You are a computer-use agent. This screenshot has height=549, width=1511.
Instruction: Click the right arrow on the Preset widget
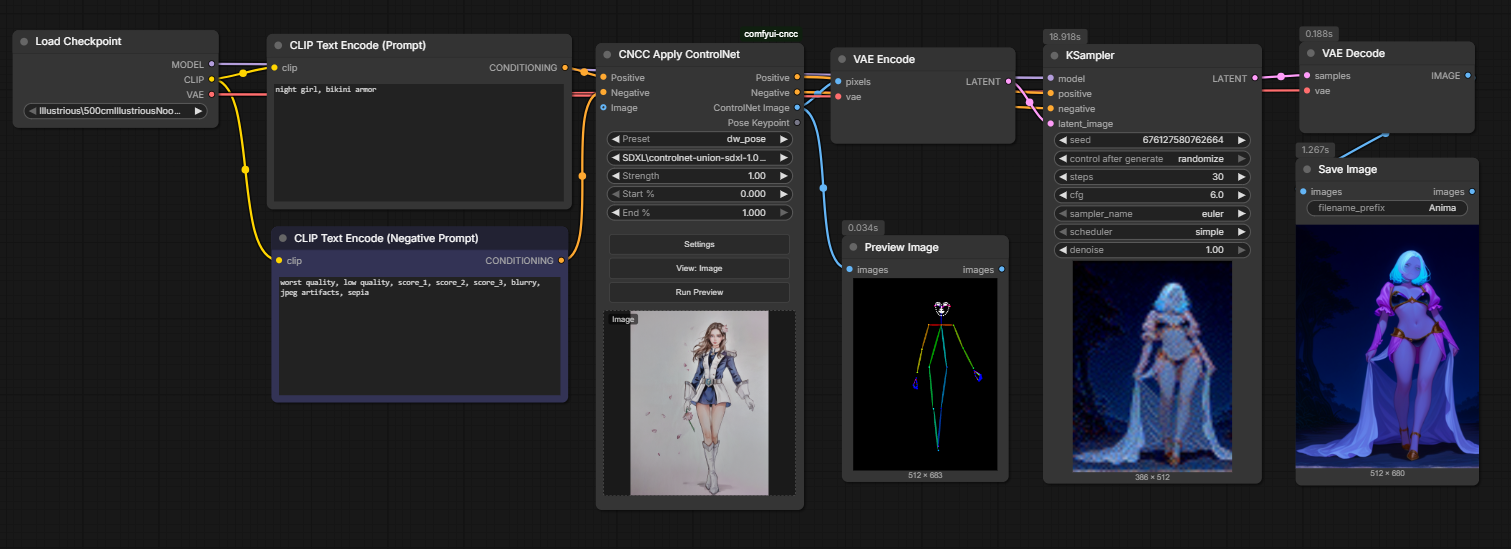tap(784, 140)
